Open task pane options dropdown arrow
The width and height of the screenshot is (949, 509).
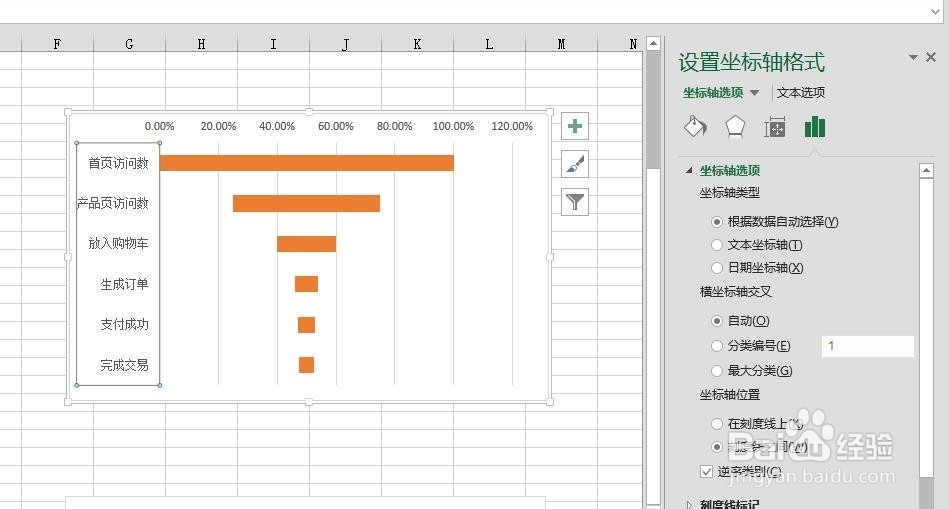pos(913,57)
